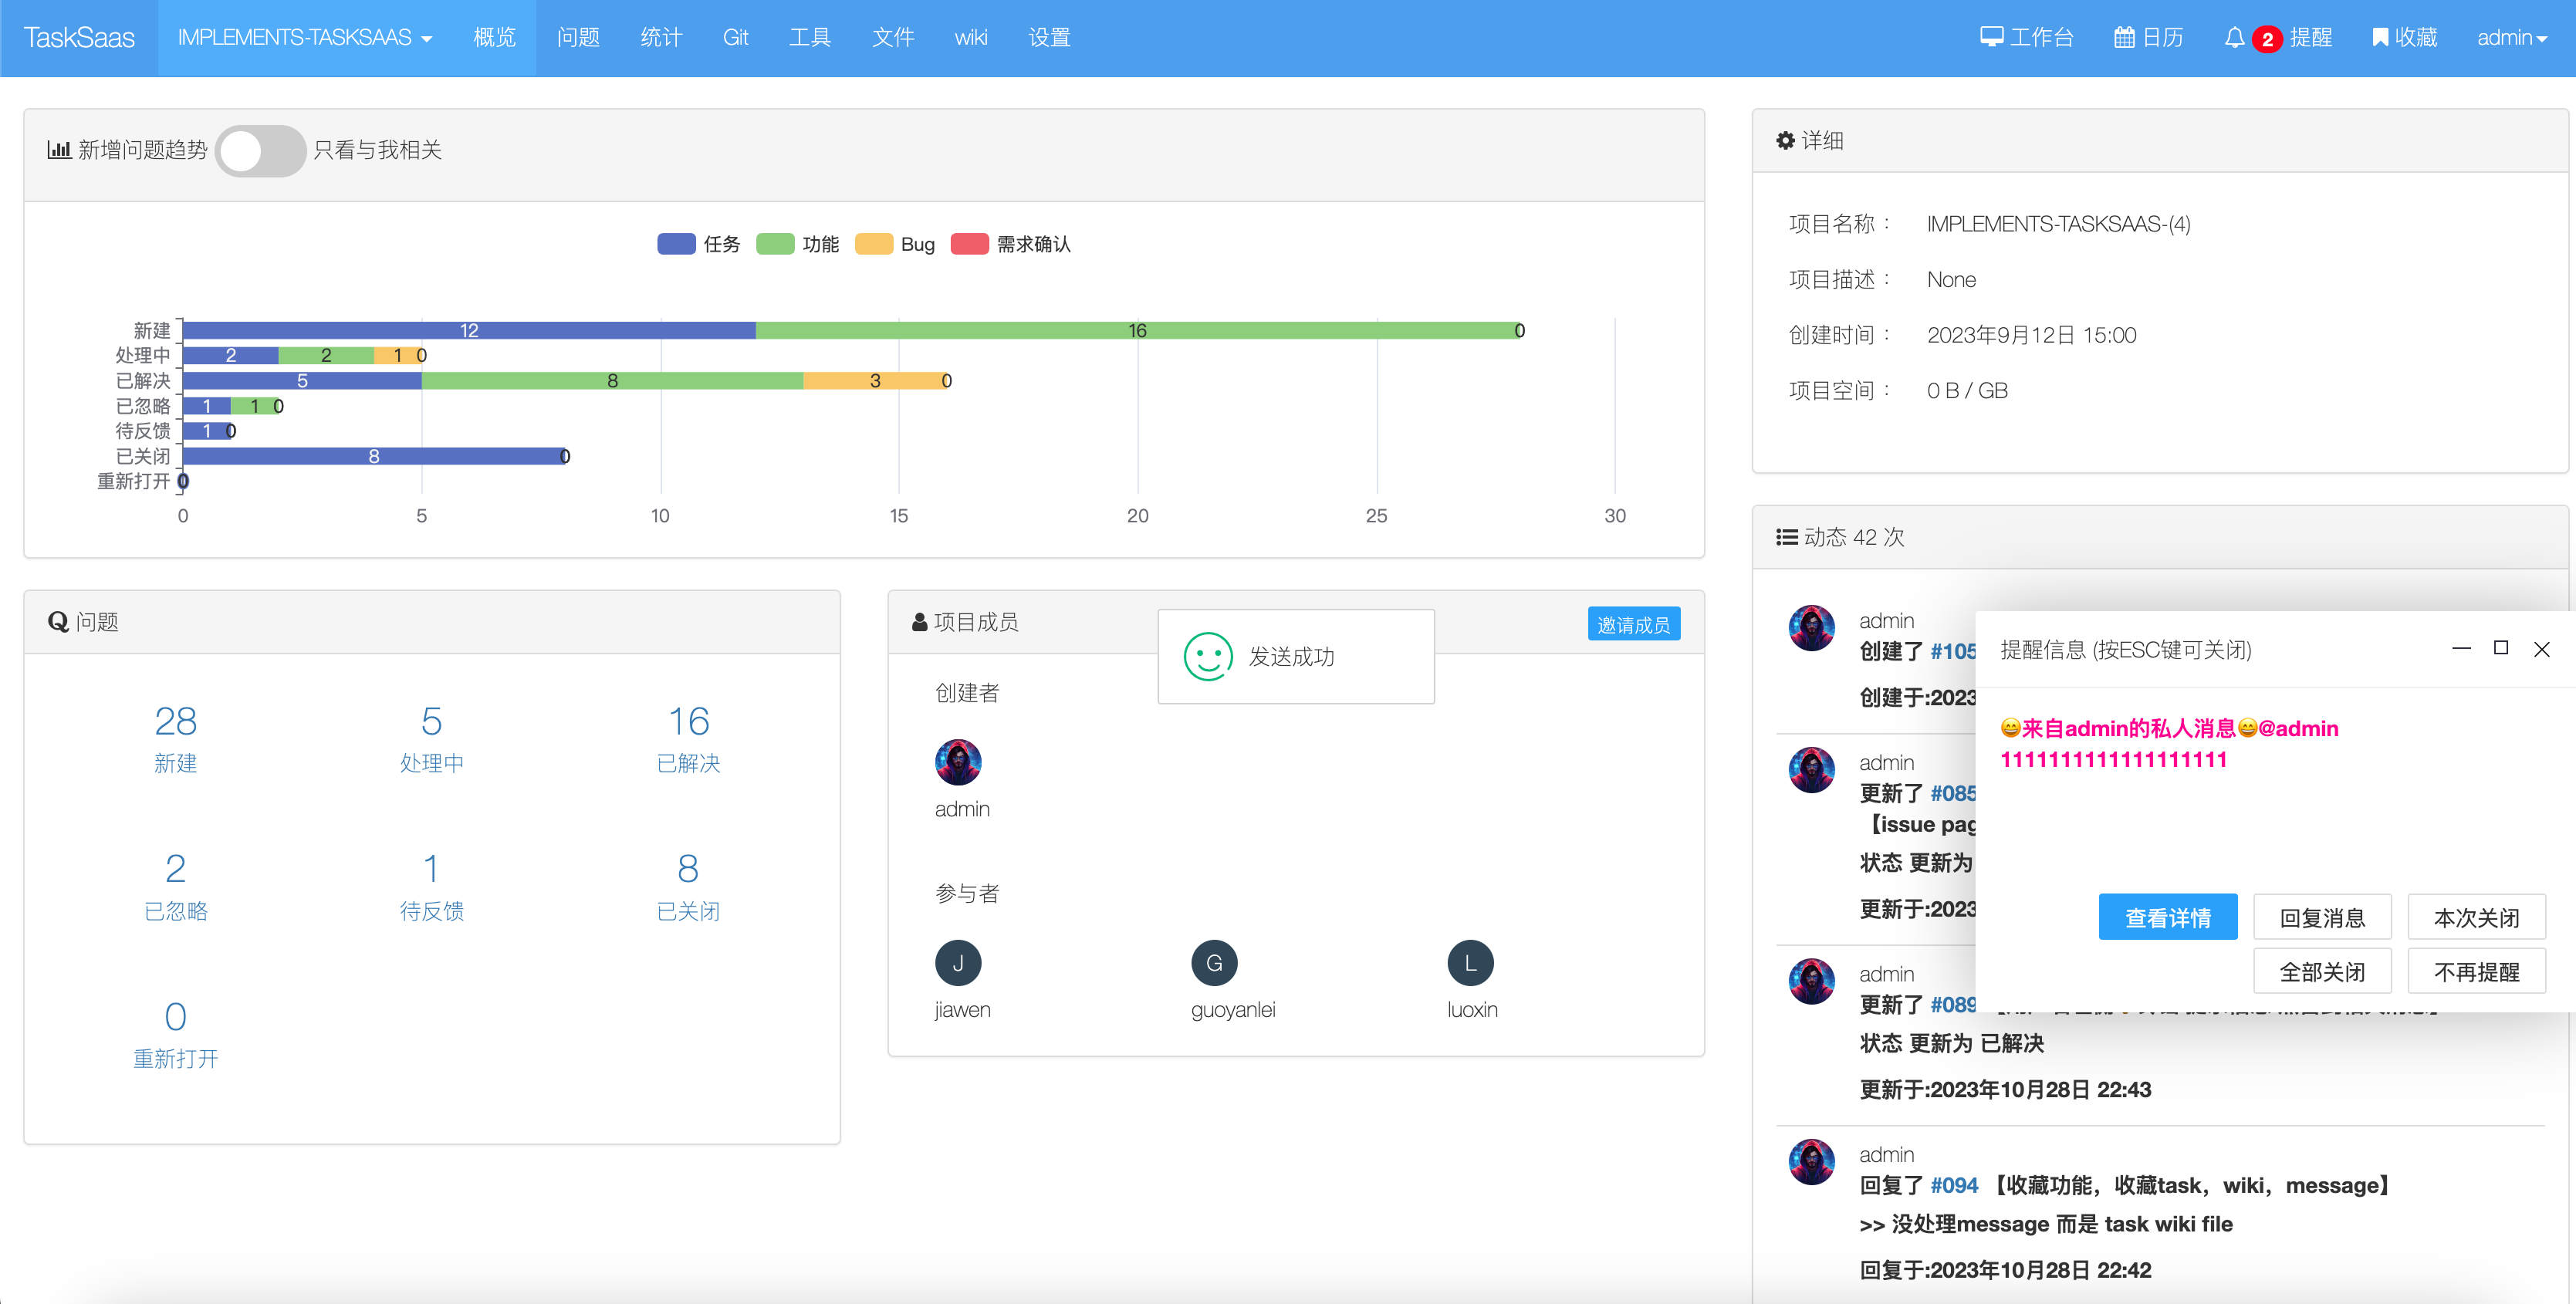The width and height of the screenshot is (2576, 1304).
Task: Open the 工作台 monitor icon
Action: click(1991, 38)
